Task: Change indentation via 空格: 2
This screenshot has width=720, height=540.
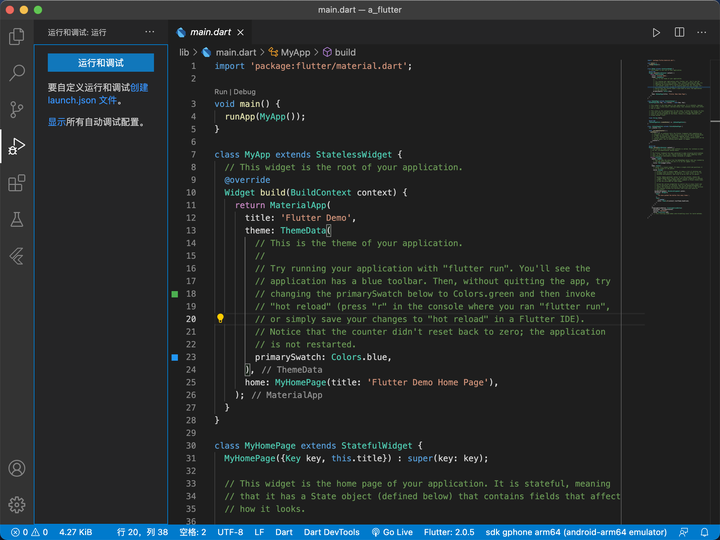Action: click(x=193, y=532)
